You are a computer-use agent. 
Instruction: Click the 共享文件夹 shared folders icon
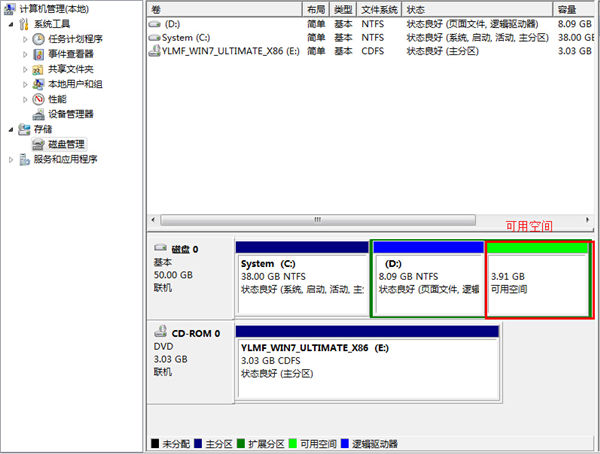click(39, 69)
